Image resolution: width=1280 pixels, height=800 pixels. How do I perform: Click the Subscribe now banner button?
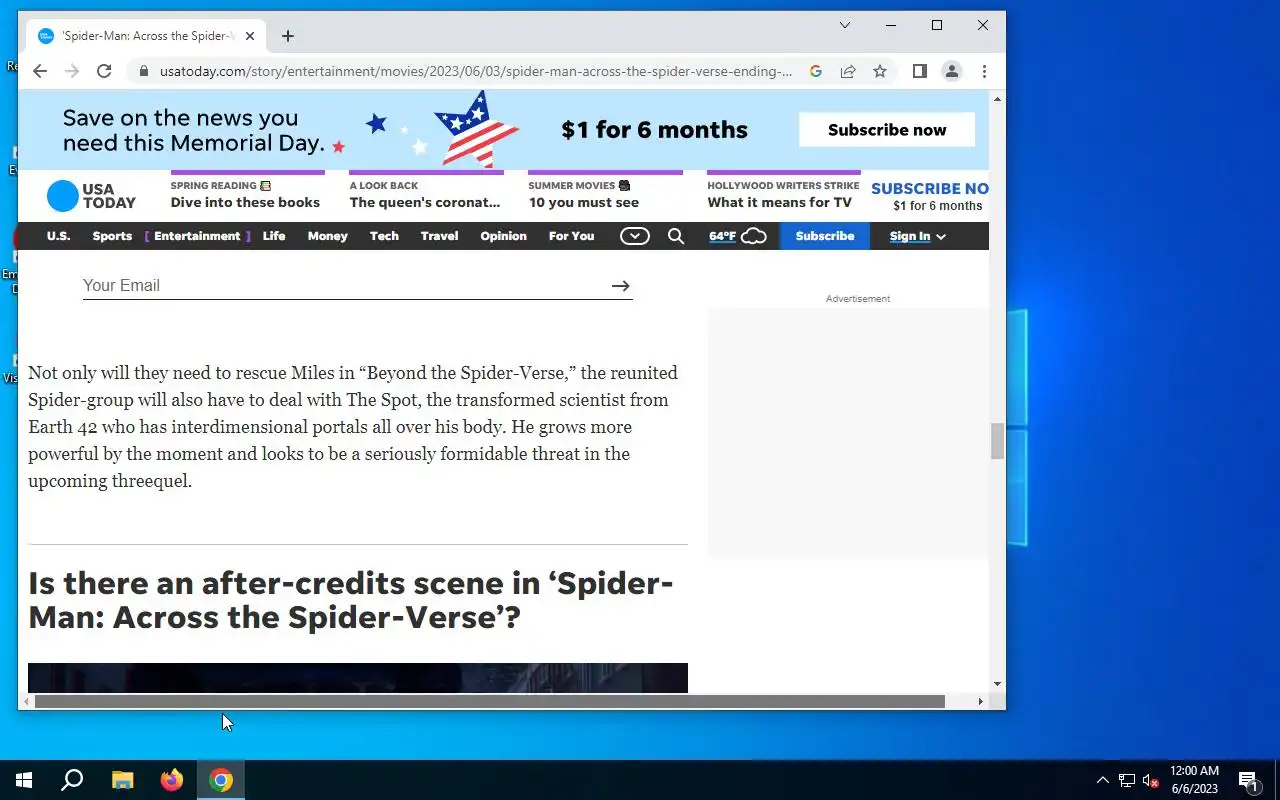point(887,130)
